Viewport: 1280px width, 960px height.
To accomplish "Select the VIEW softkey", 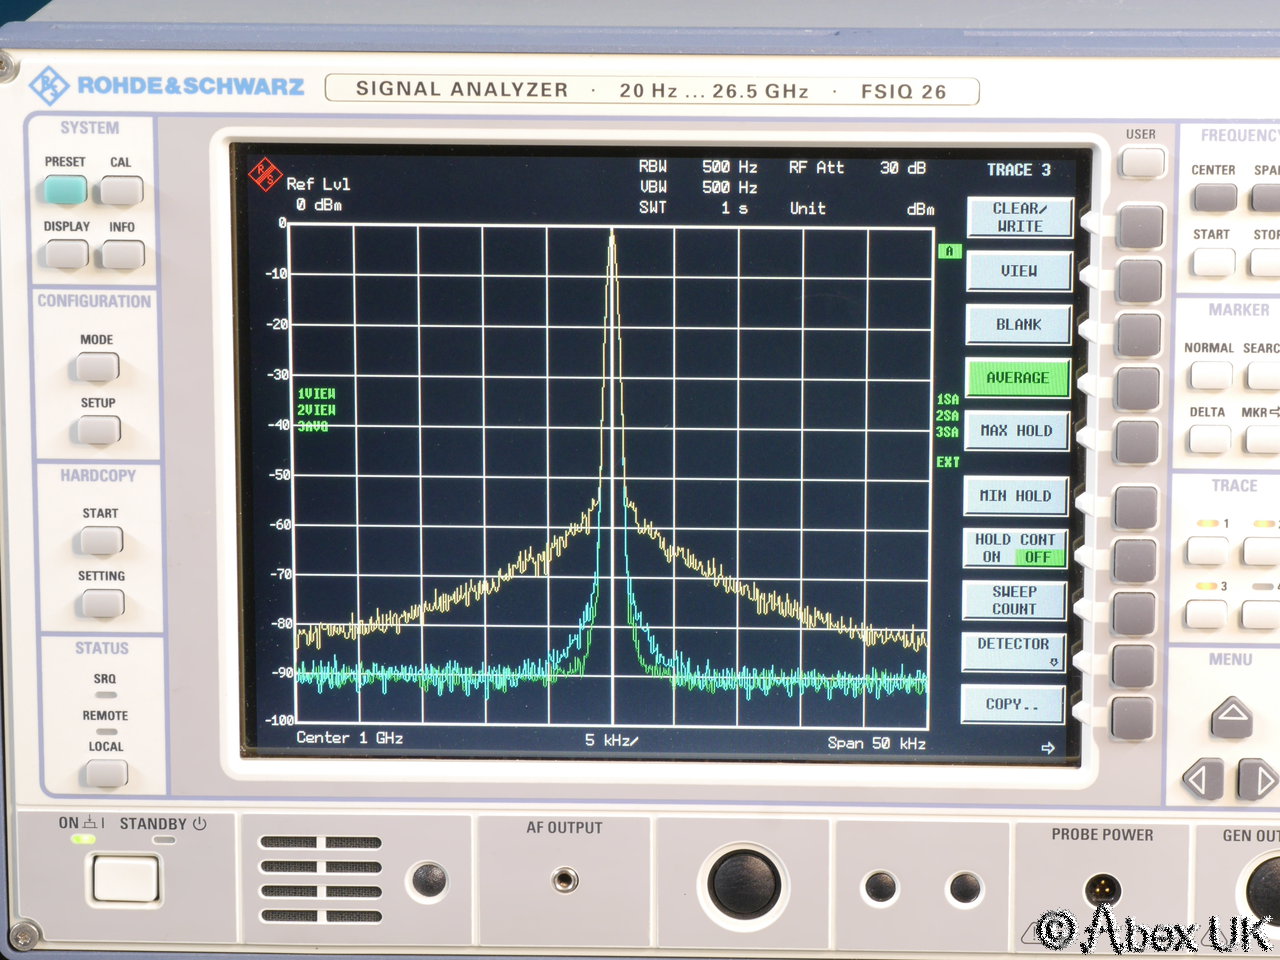I will click(1018, 271).
